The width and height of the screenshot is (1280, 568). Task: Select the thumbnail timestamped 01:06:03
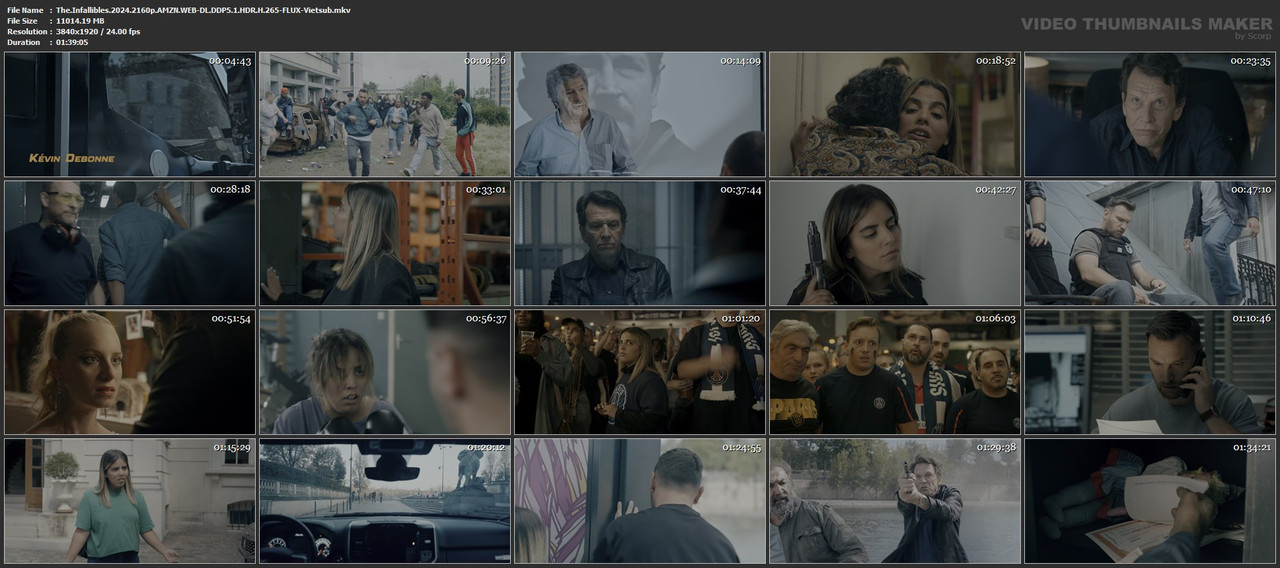895,372
